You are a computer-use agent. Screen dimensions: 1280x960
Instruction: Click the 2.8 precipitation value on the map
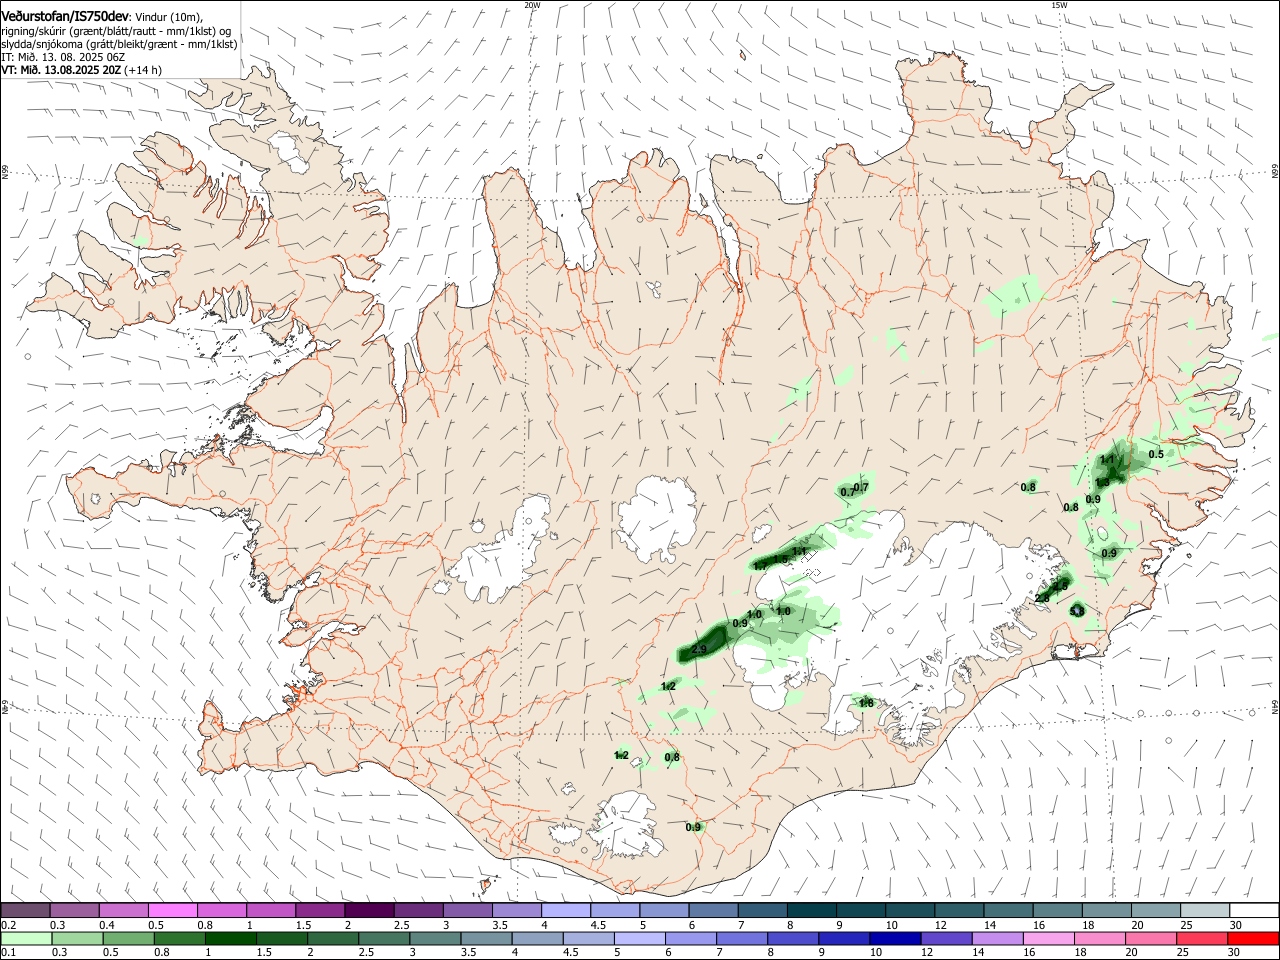pos(1042,598)
